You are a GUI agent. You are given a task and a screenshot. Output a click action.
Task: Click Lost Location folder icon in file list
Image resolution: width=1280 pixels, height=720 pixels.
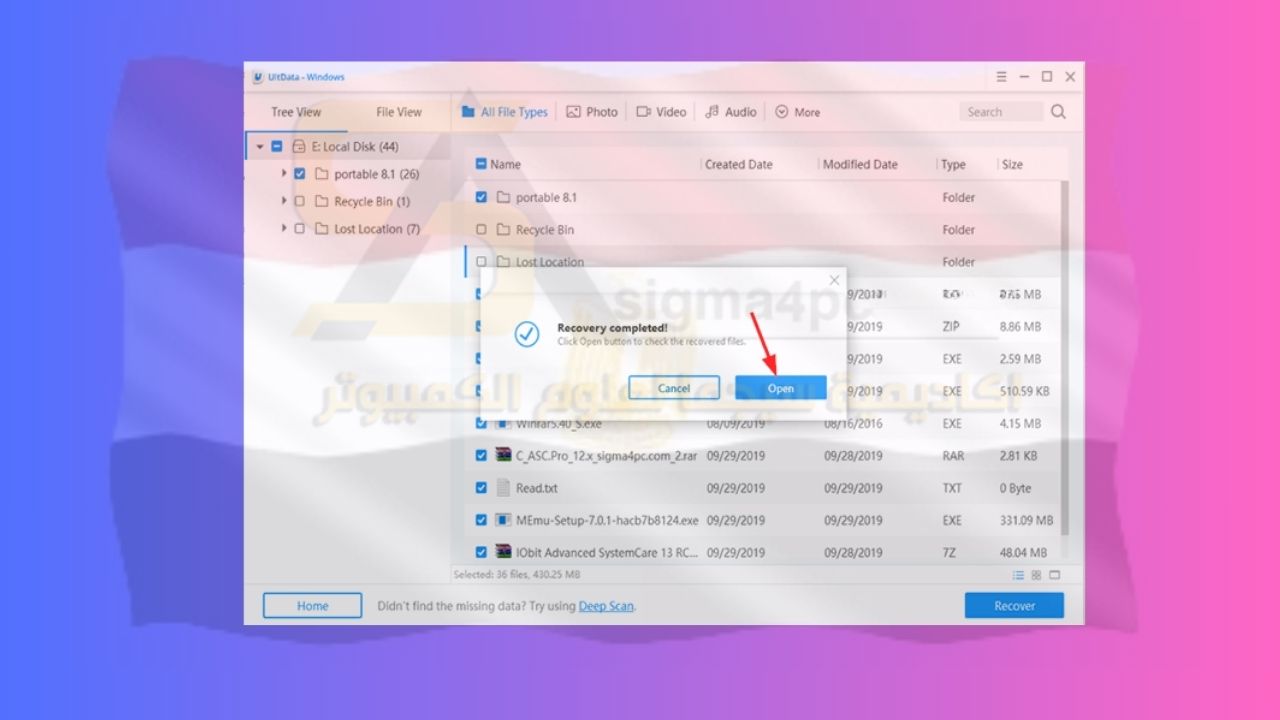(503, 262)
